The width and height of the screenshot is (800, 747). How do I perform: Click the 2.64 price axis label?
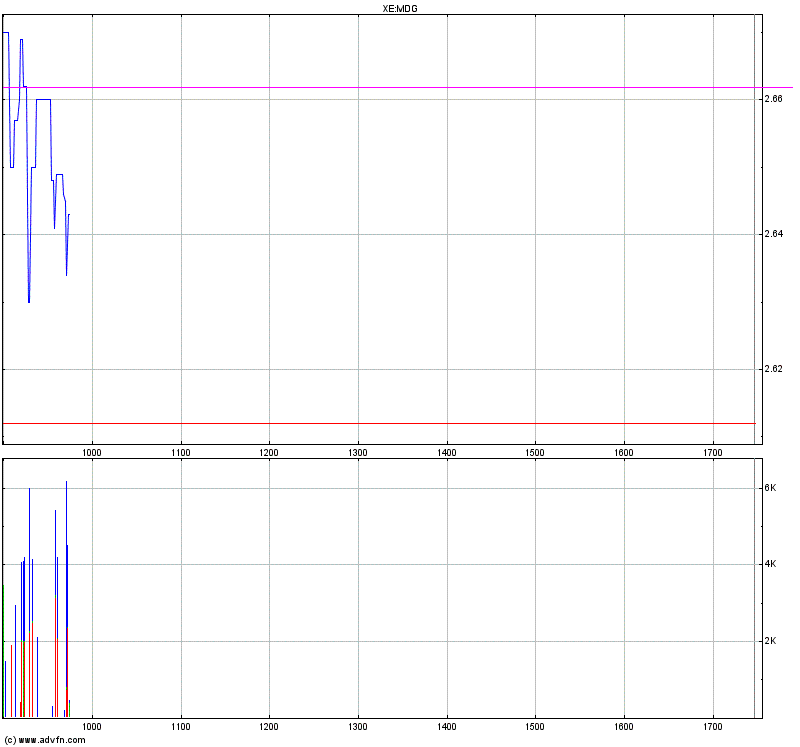tap(772, 234)
